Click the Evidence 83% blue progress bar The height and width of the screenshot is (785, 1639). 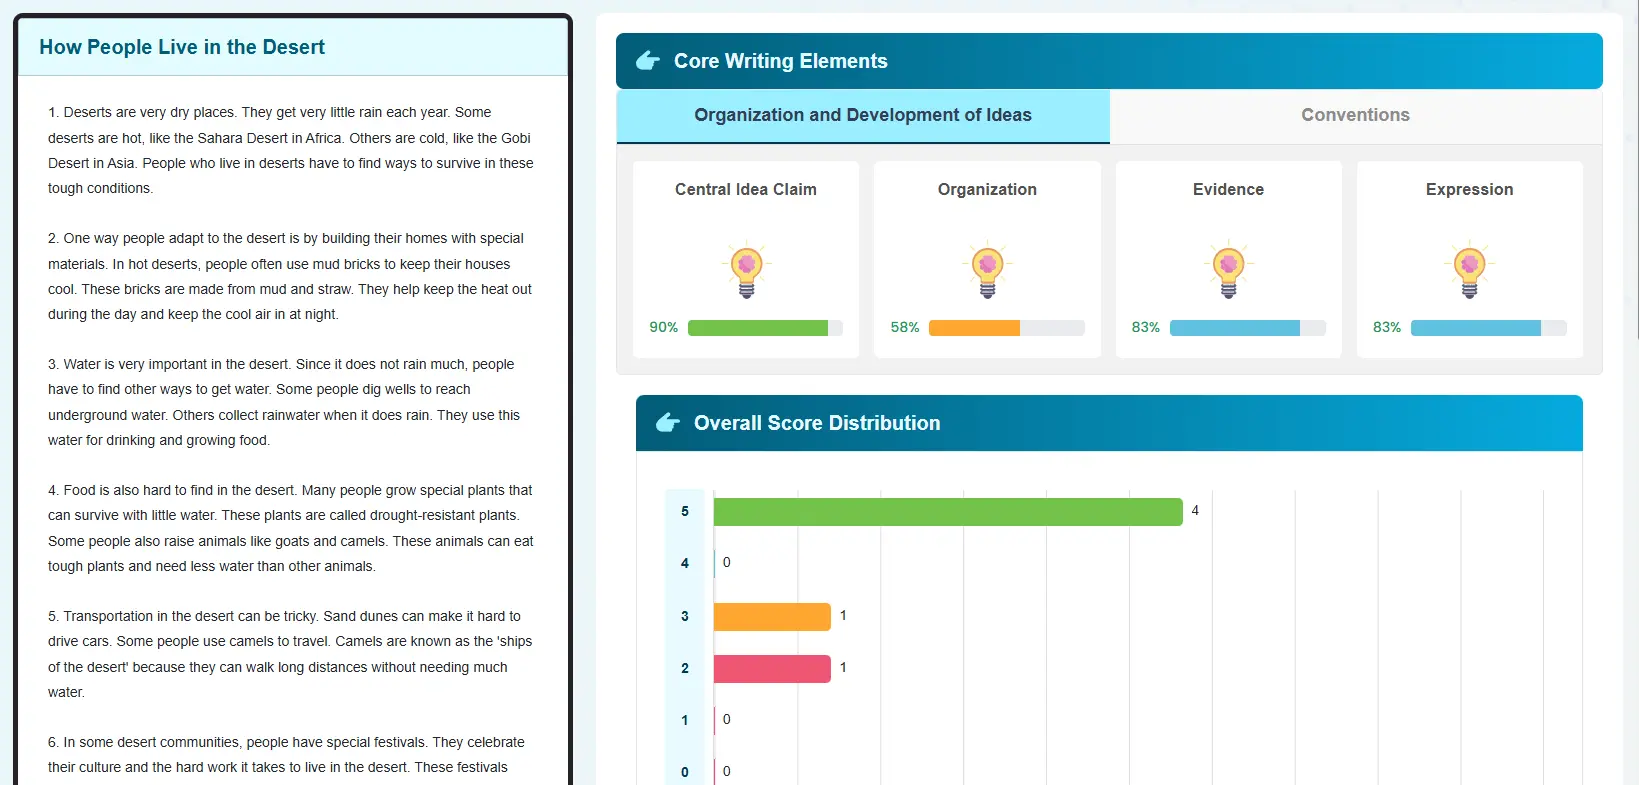[x=1247, y=328]
